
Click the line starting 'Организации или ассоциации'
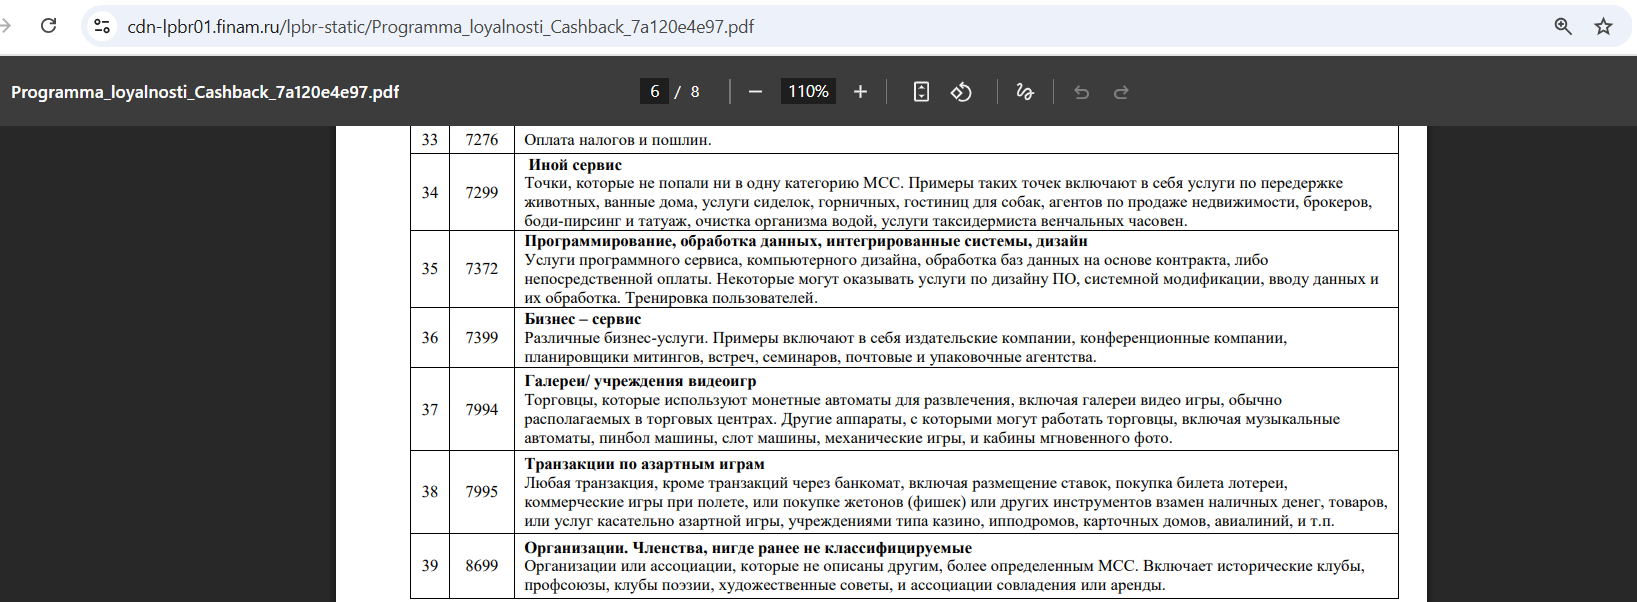944,566
